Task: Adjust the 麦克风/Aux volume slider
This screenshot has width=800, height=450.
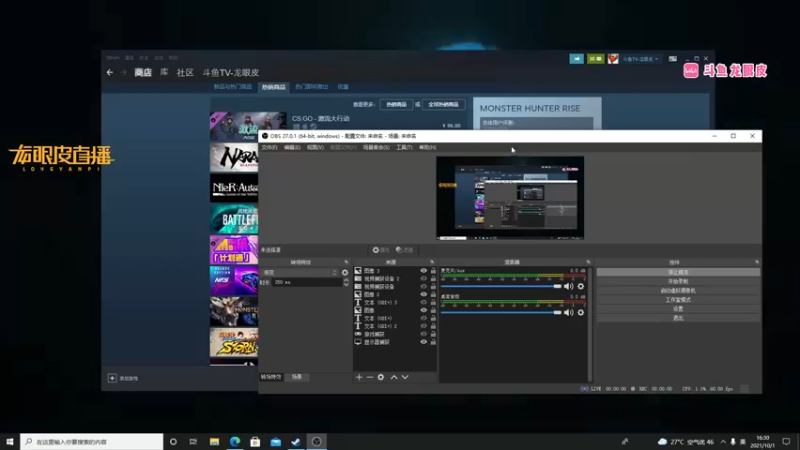Action: click(501, 286)
